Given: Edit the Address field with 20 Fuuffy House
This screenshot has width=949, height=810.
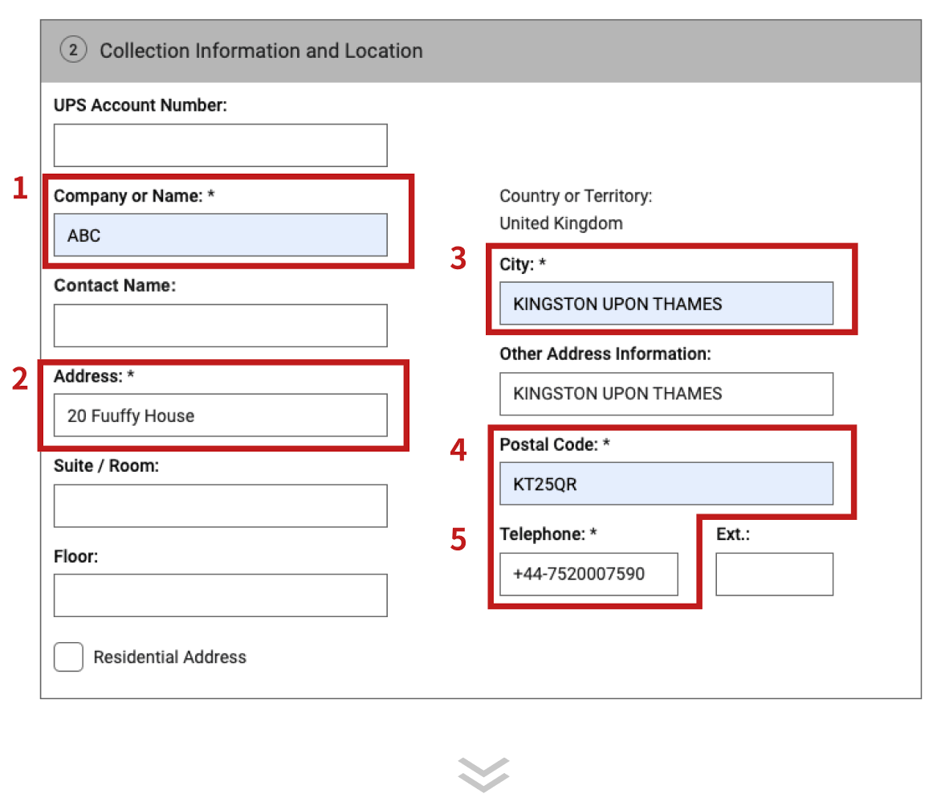Looking at the screenshot, I should (220, 415).
